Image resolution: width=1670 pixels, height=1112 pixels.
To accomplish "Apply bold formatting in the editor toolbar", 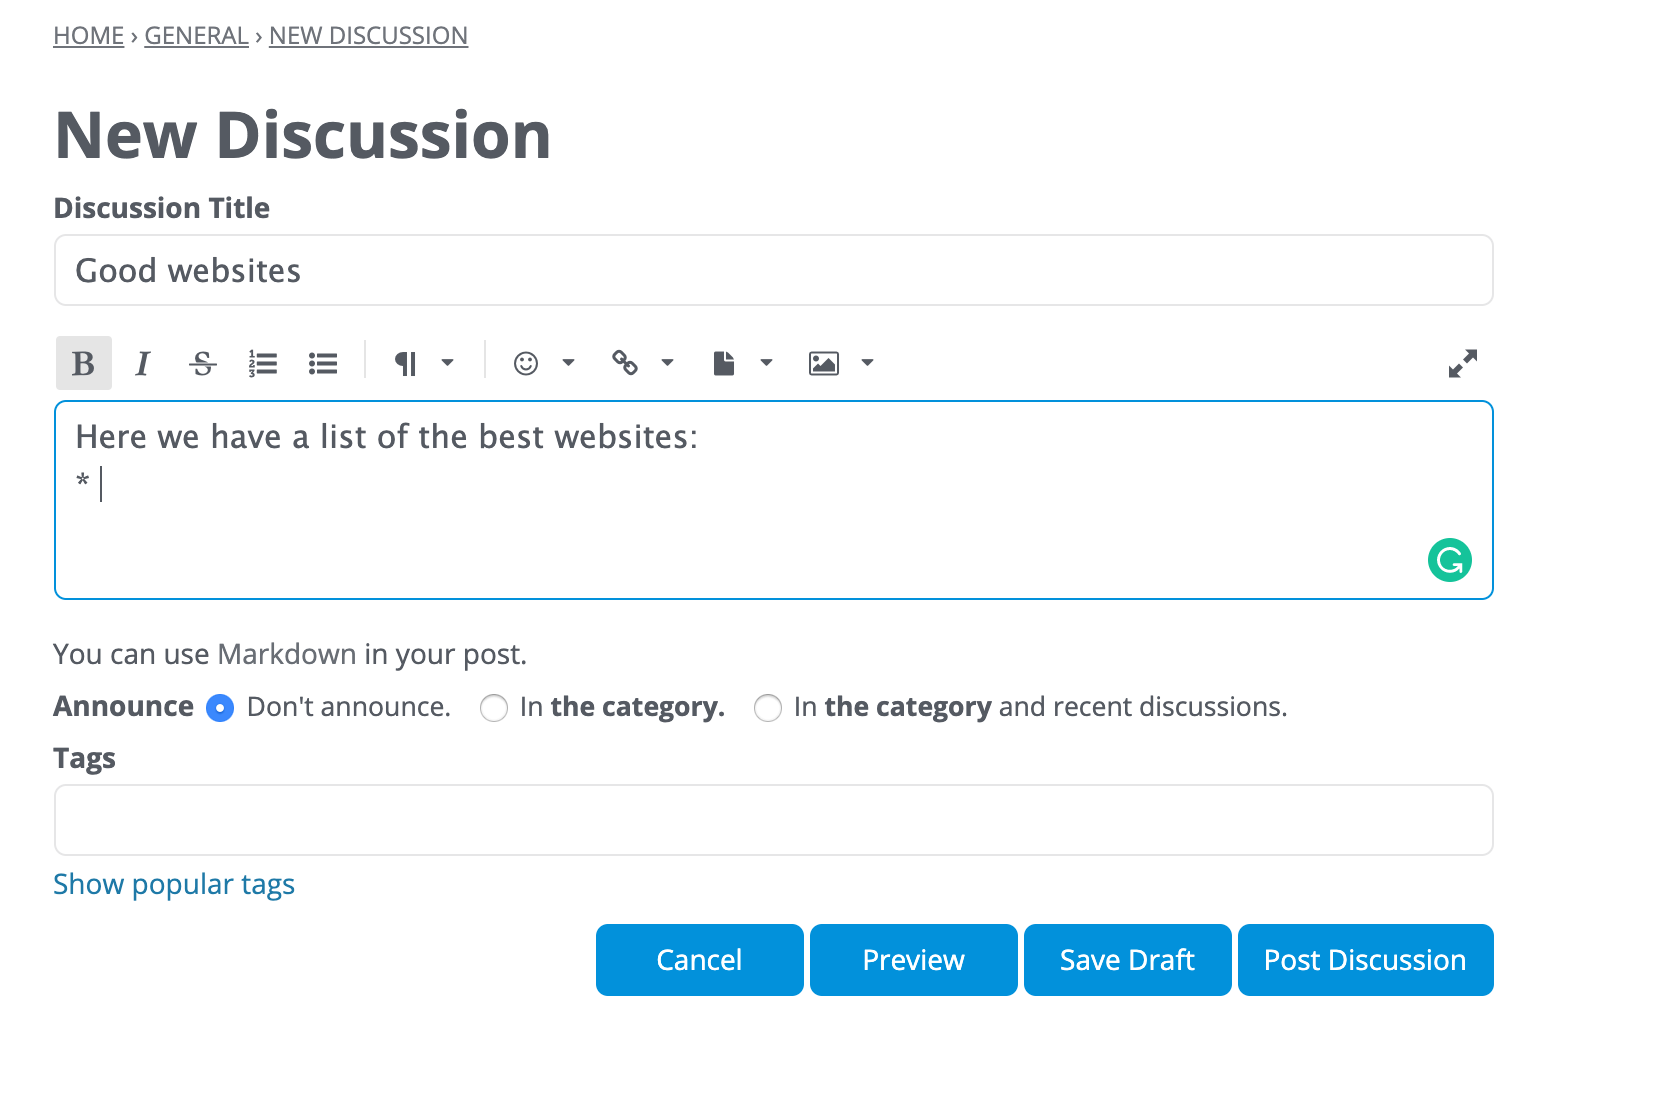I will 83,363.
